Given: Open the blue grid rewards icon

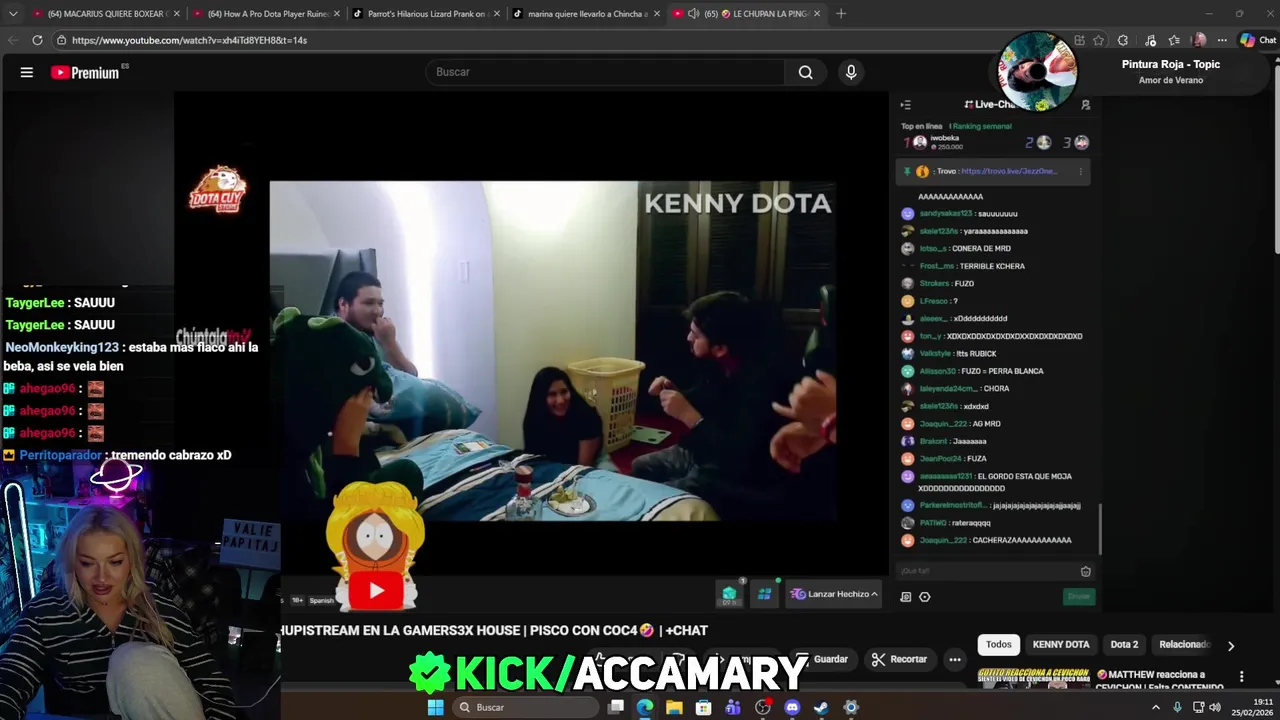Looking at the screenshot, I should 764,594.
